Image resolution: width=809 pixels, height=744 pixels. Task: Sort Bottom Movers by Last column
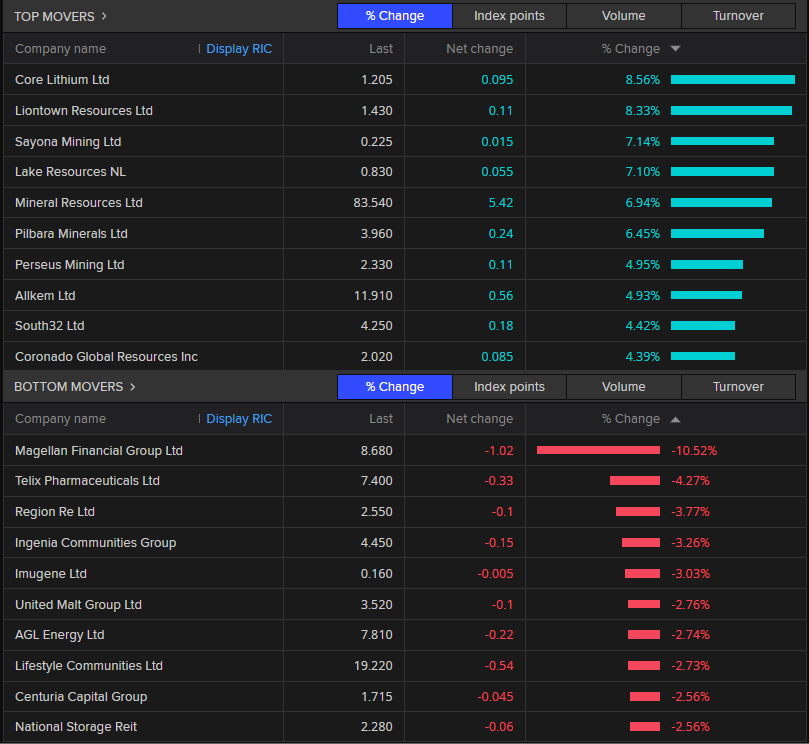(381, 419)
